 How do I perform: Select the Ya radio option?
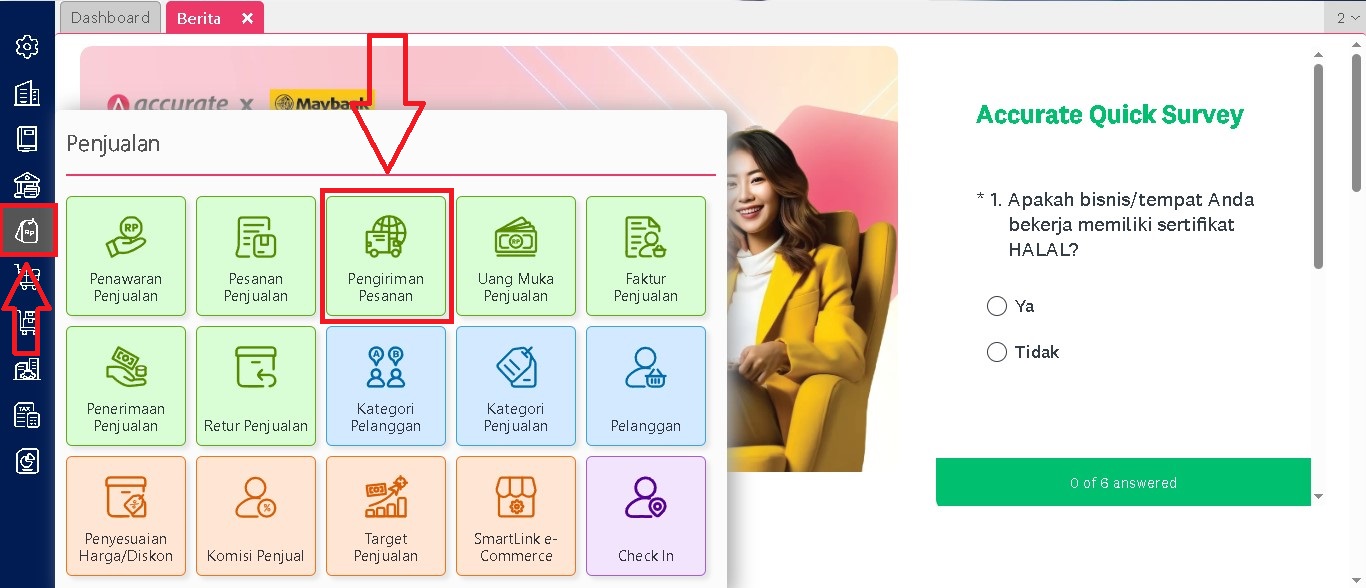pyautogui.click(x=996, y=306)
